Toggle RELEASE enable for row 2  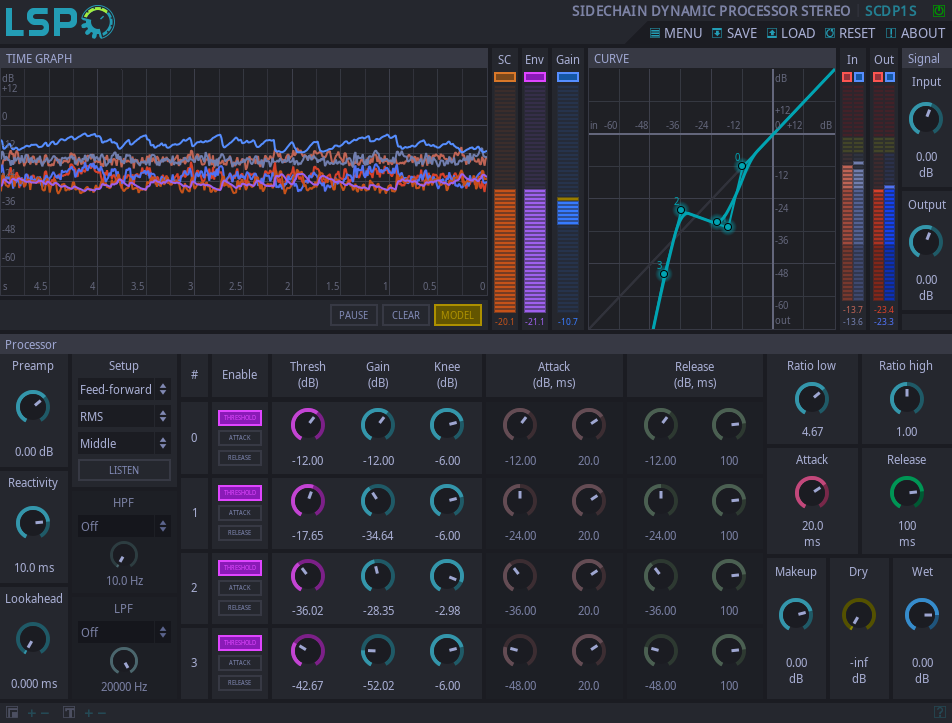click(240, 608)
